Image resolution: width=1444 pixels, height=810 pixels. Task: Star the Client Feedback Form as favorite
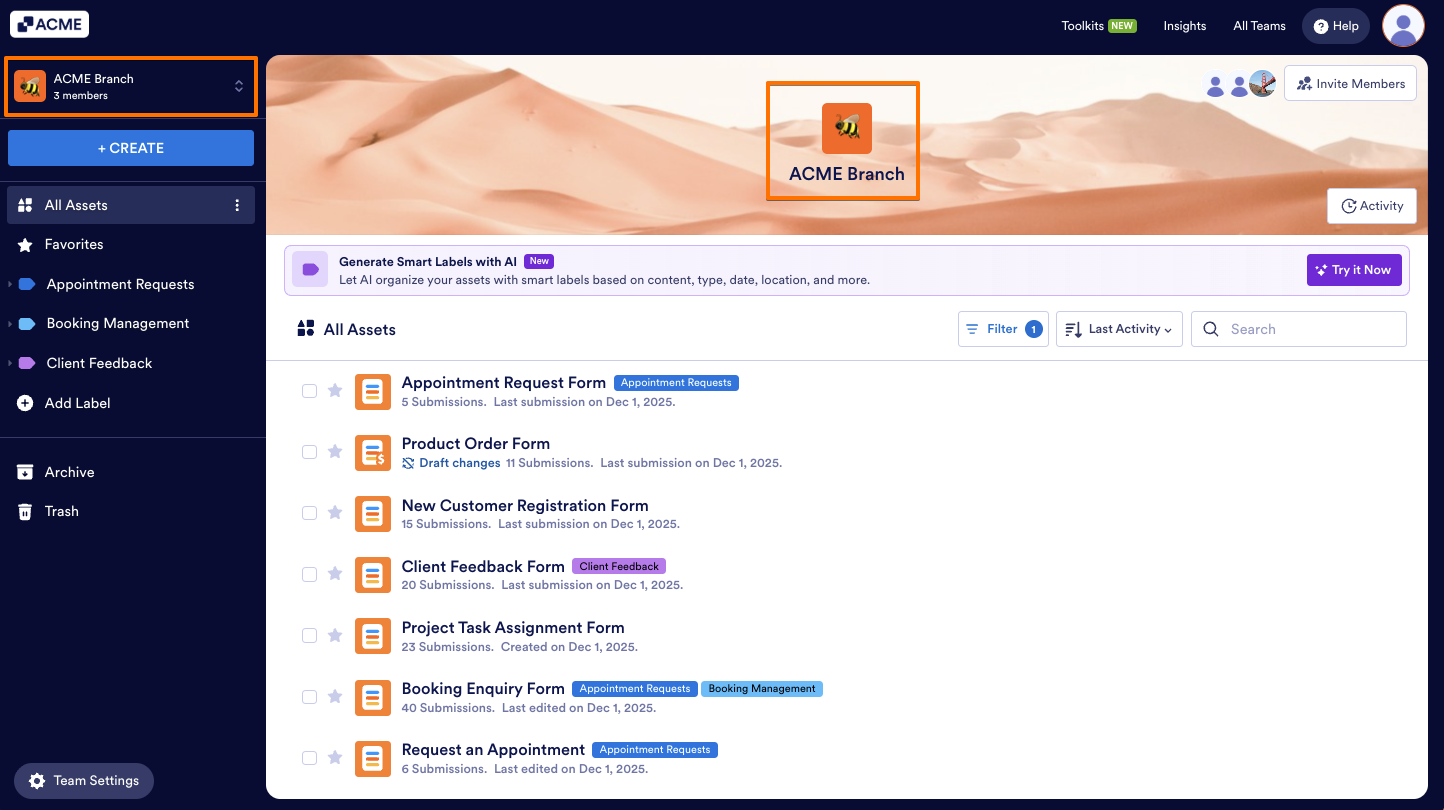point(335,574)
